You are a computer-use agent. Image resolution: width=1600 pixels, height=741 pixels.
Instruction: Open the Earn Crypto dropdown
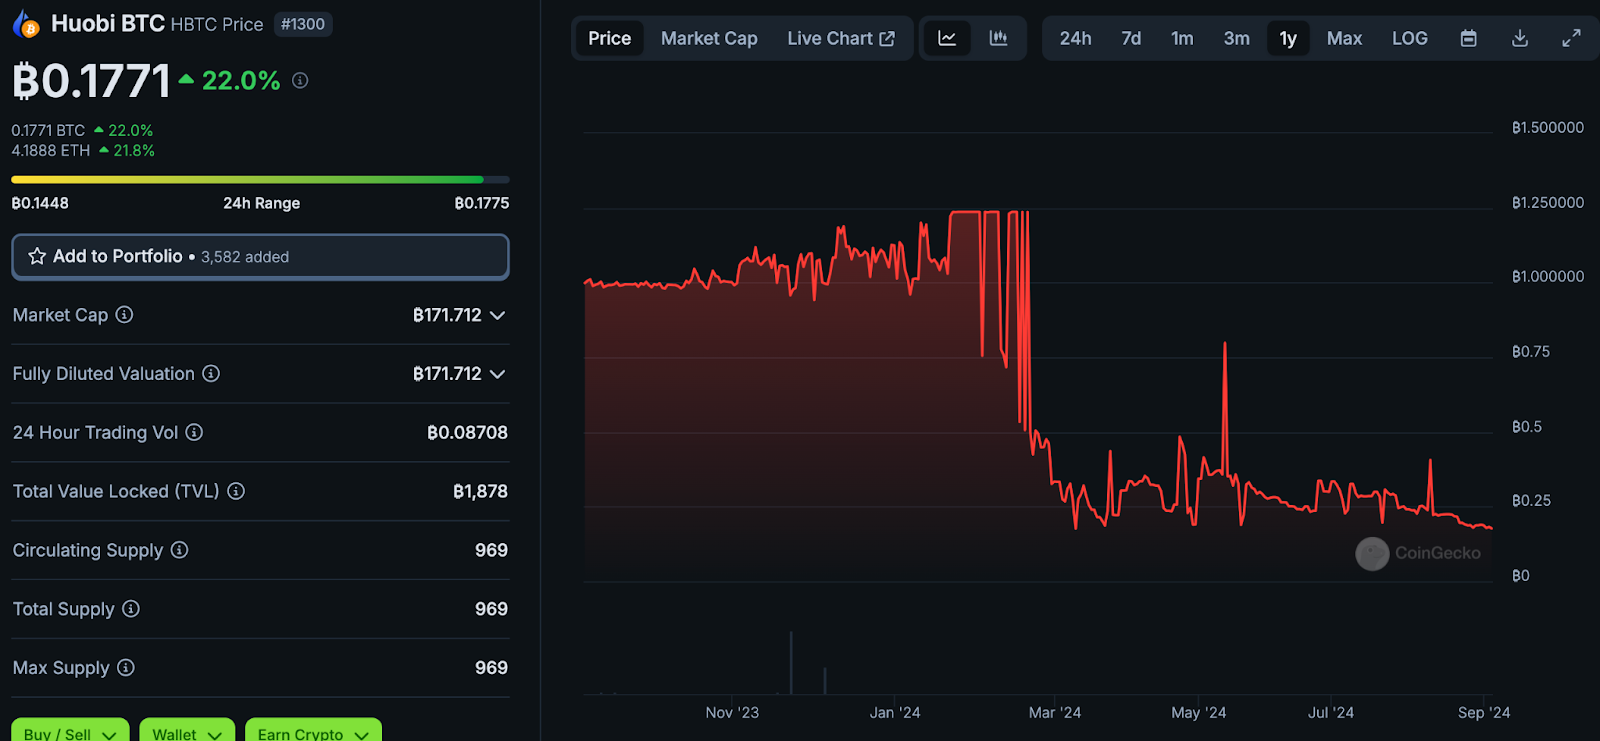tap(313, 731)
